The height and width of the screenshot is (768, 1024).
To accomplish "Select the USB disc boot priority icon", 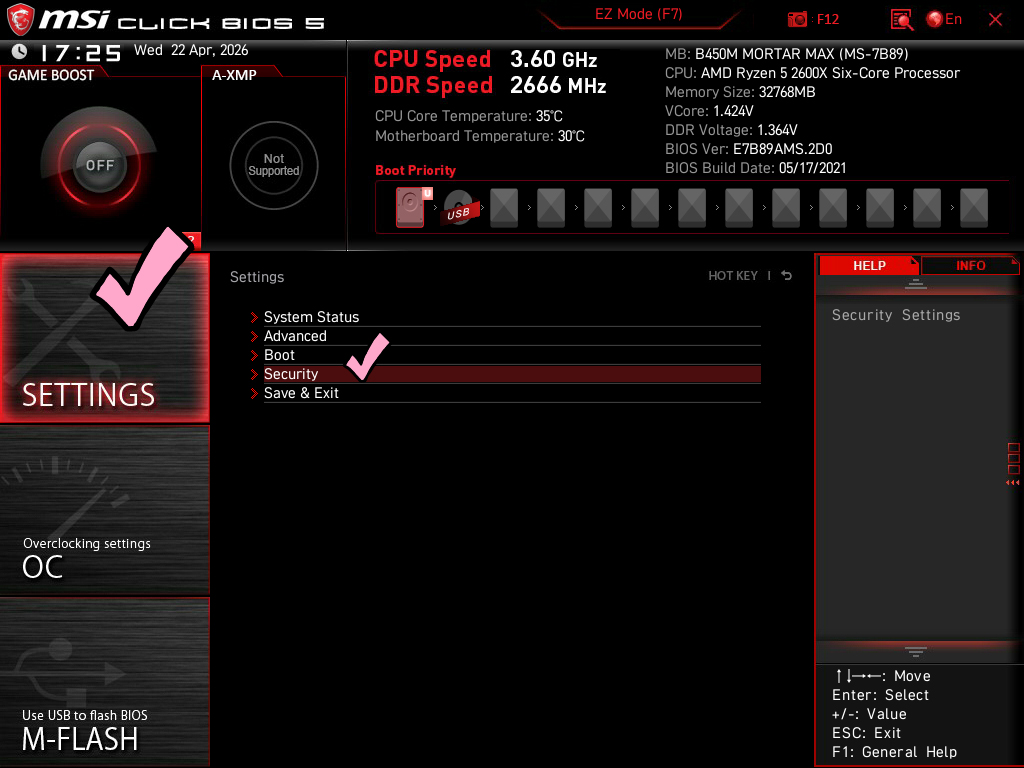I will coord(458,208).
